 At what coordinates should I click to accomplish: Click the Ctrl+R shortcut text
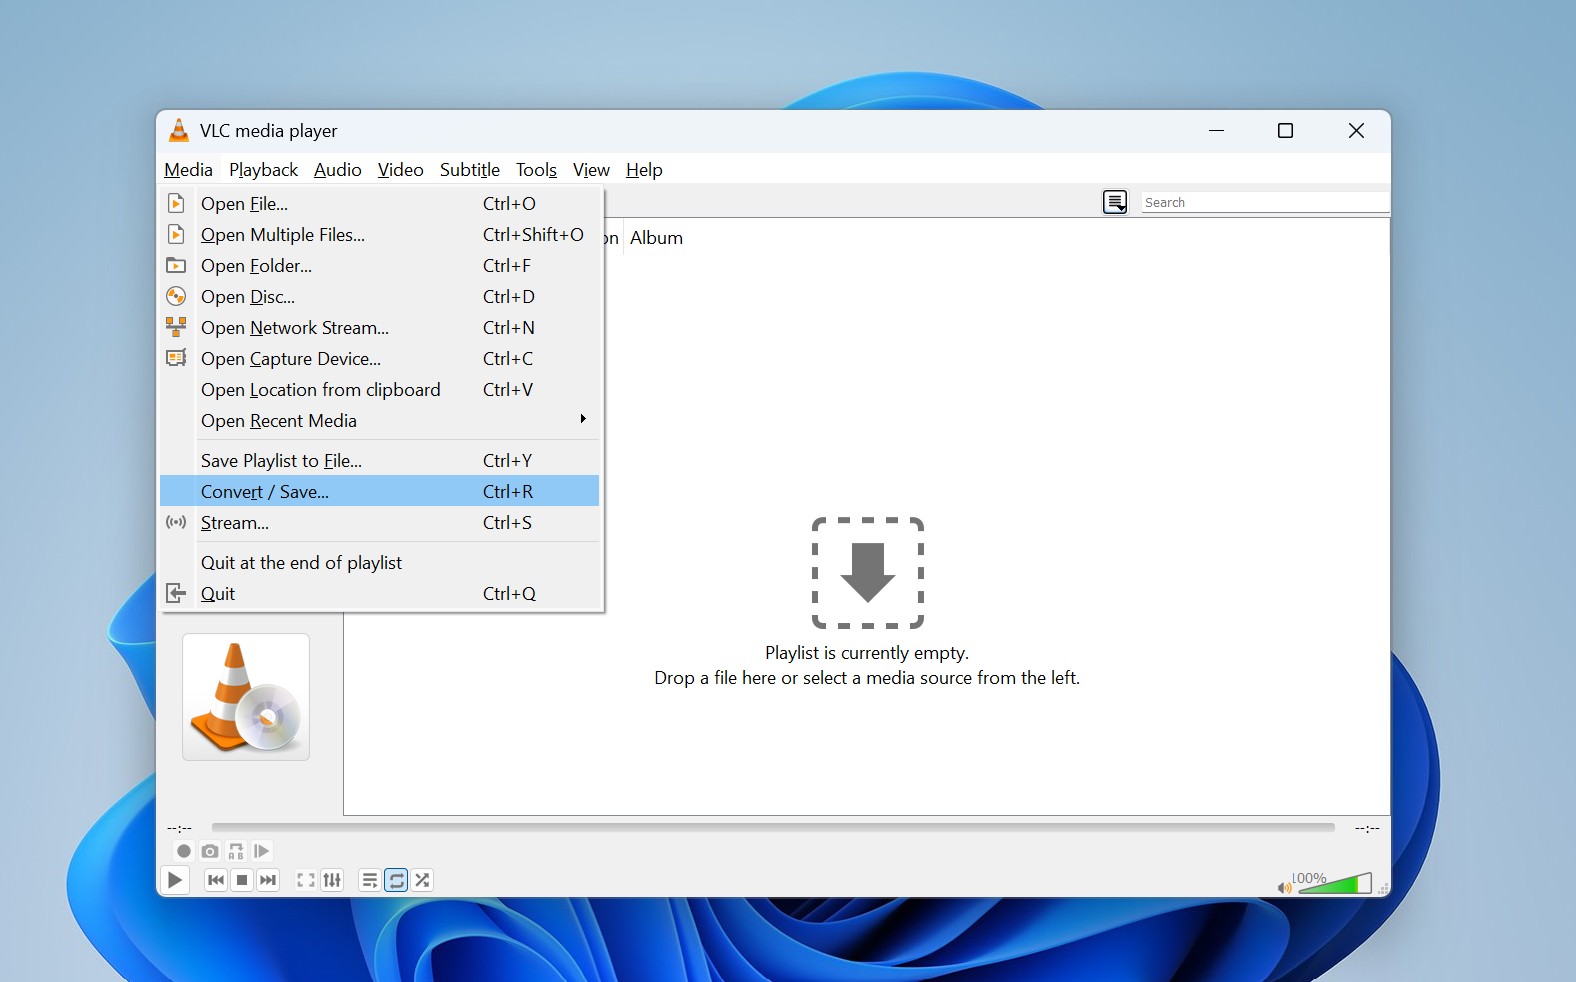tap(508, 492)
